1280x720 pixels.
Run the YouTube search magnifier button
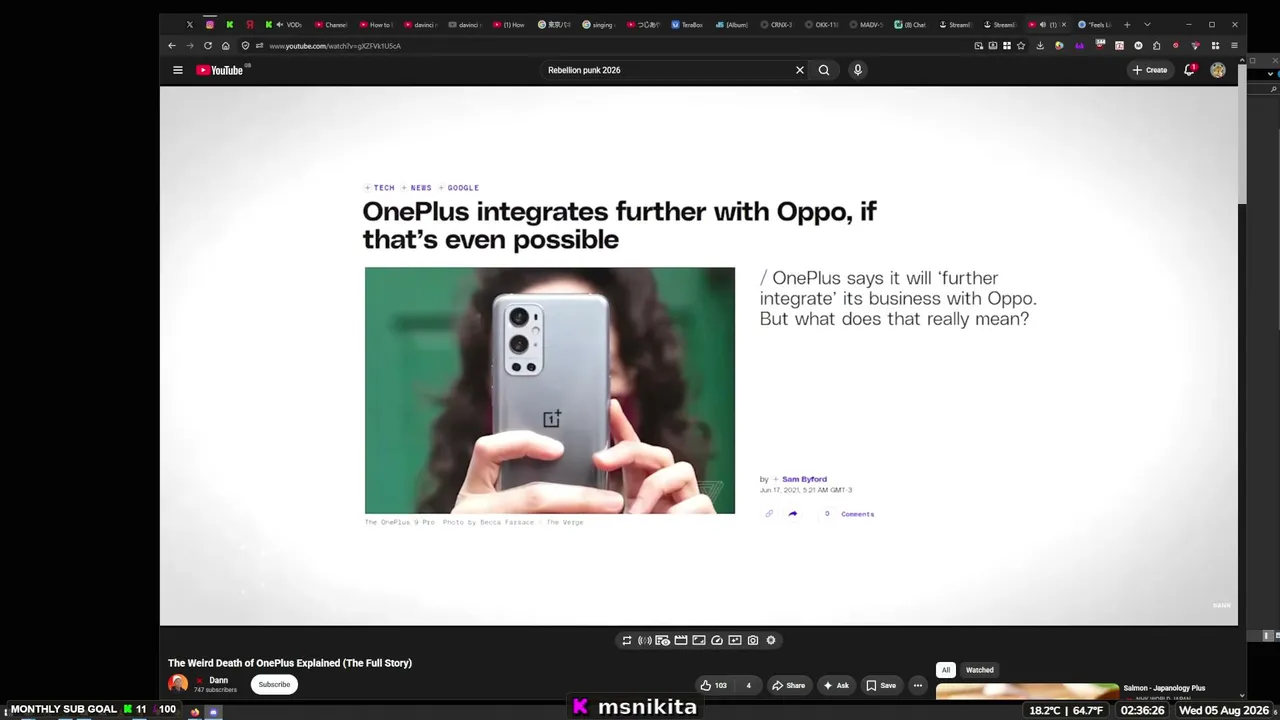[x=824, y=70]
